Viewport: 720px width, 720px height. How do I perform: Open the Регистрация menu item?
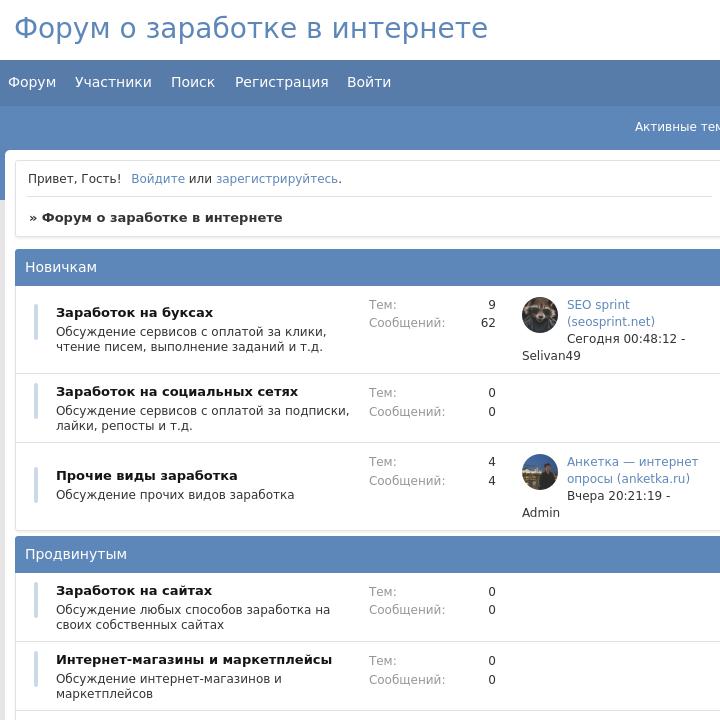[x=281, y=82]
